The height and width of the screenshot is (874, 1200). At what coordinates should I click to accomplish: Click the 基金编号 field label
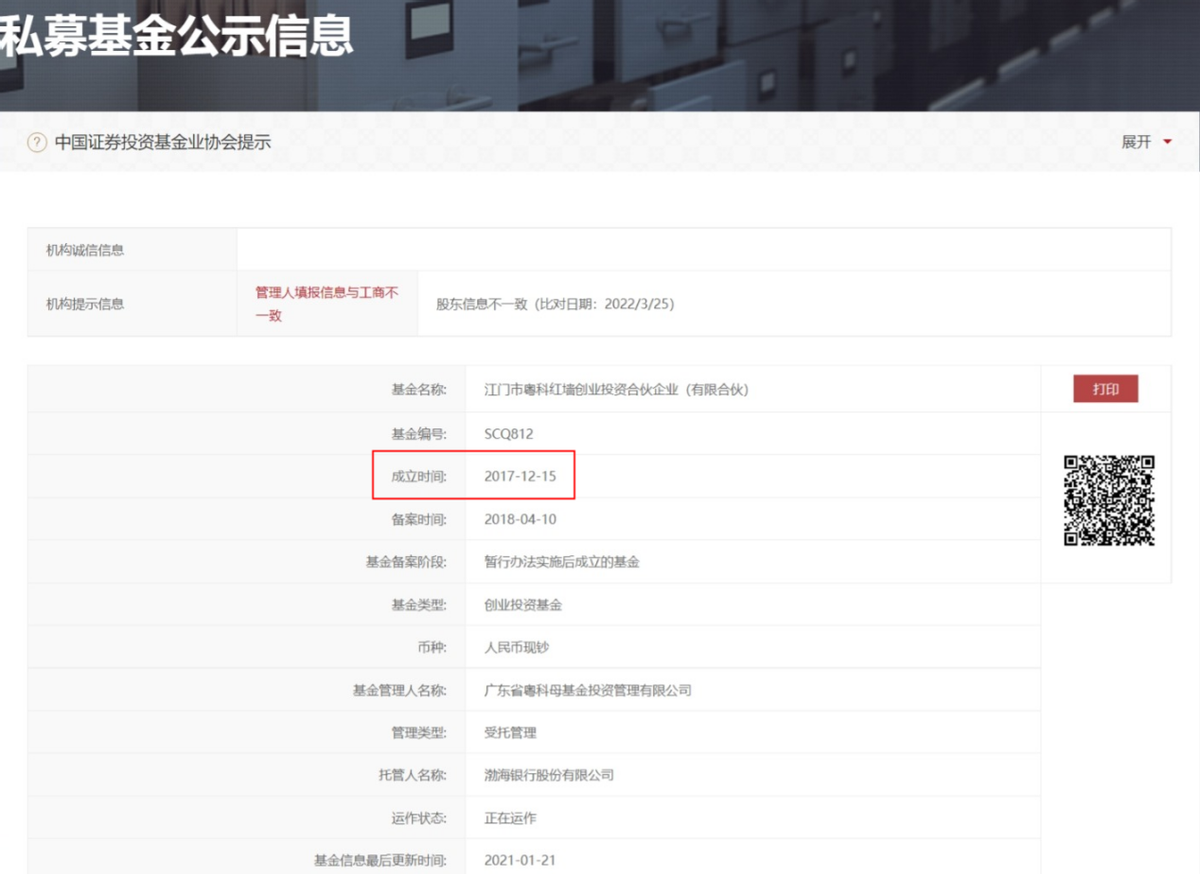coord(420,434)
